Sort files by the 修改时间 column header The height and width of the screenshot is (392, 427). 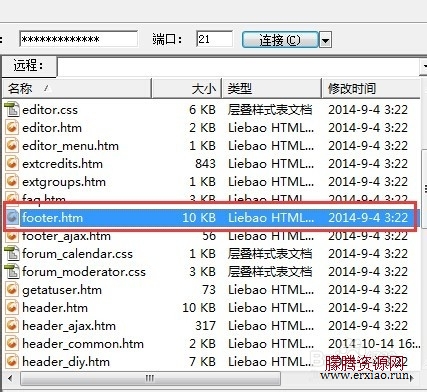tap(371, 88)
